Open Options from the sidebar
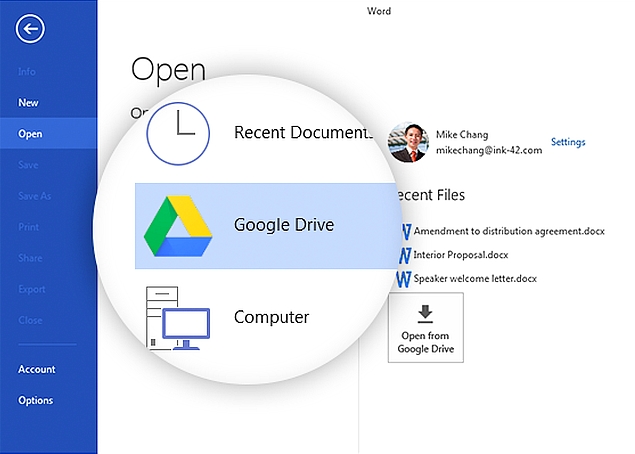 point(36,400)
